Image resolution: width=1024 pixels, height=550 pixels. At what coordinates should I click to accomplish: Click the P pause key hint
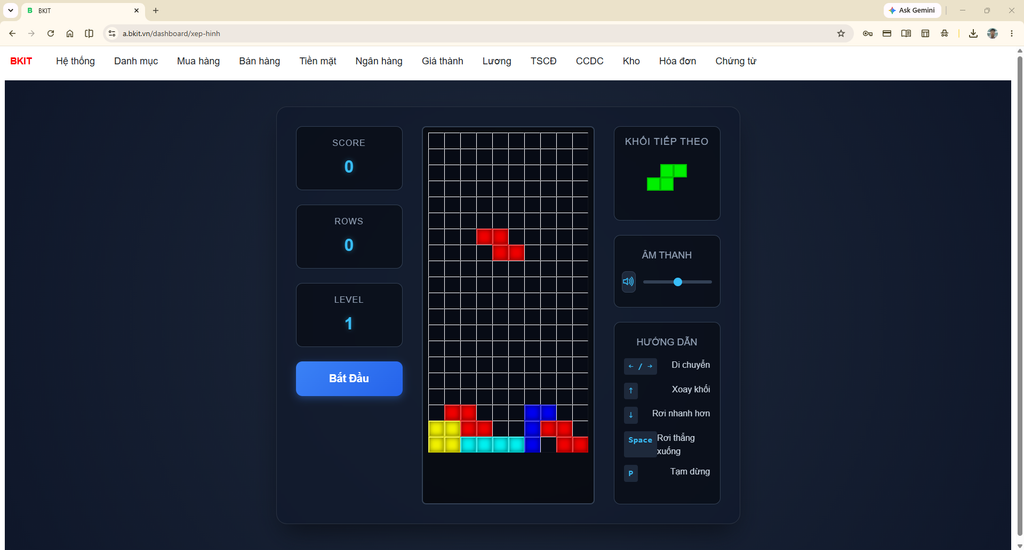pyautogui.click(x=631, y=473)
